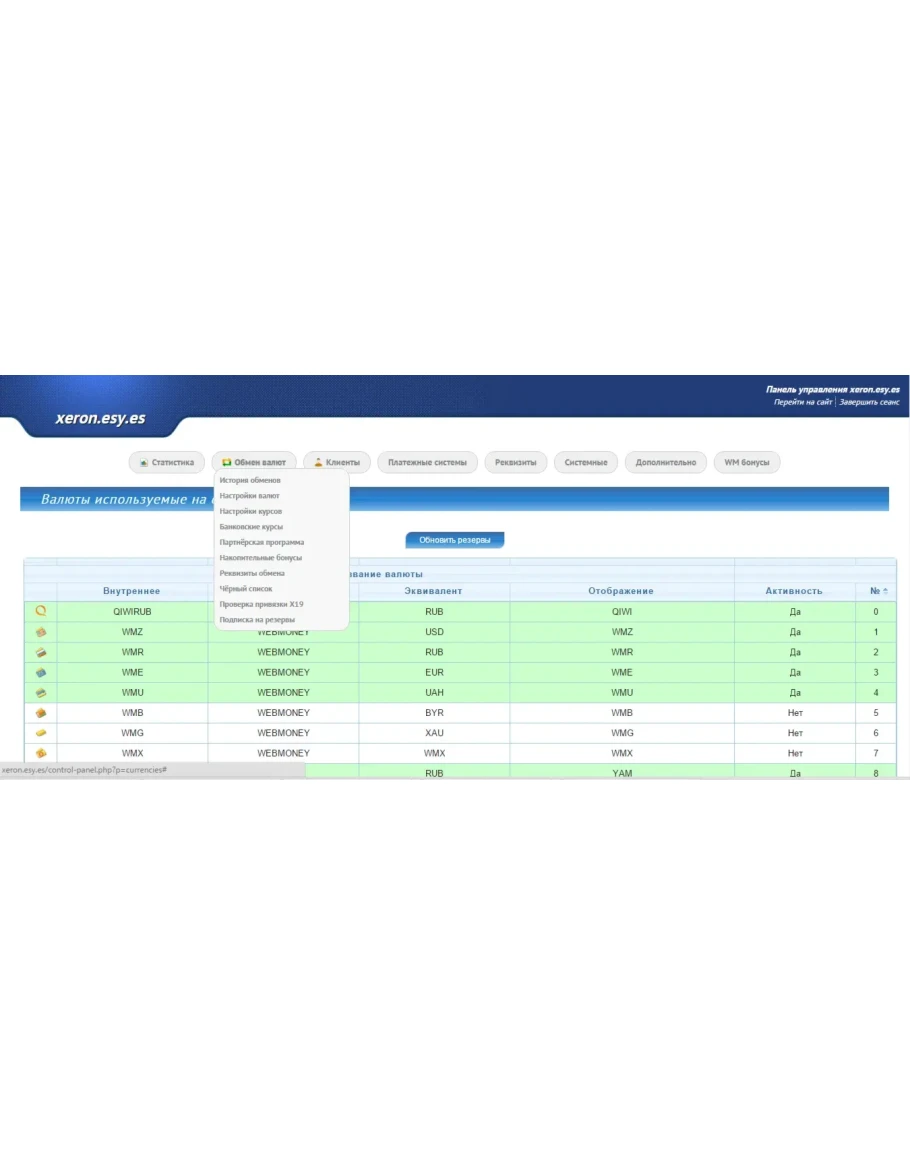The image size is (910, 1155).
Task: Click the WMB wallet icon
Action: (x=41, y=713)
